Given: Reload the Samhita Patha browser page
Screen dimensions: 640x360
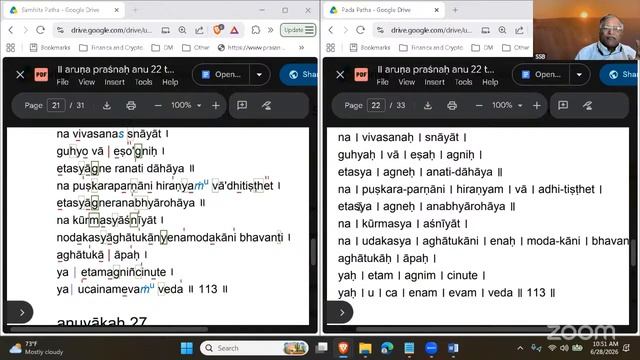Looking at the screenshot, I should pos(40,30).
